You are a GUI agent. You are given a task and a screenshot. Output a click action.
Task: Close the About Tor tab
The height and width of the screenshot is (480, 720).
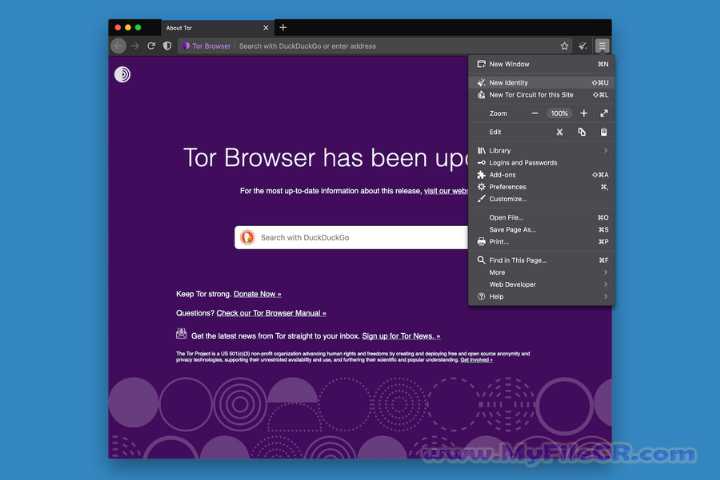tap(266, 28)
